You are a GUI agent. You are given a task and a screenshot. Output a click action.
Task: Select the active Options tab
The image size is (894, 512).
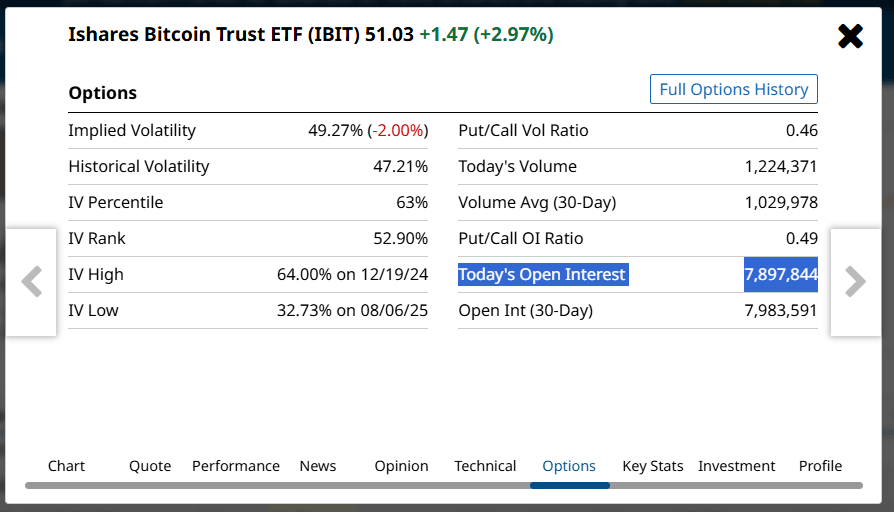pyautogui.click(x=569, y=466)
